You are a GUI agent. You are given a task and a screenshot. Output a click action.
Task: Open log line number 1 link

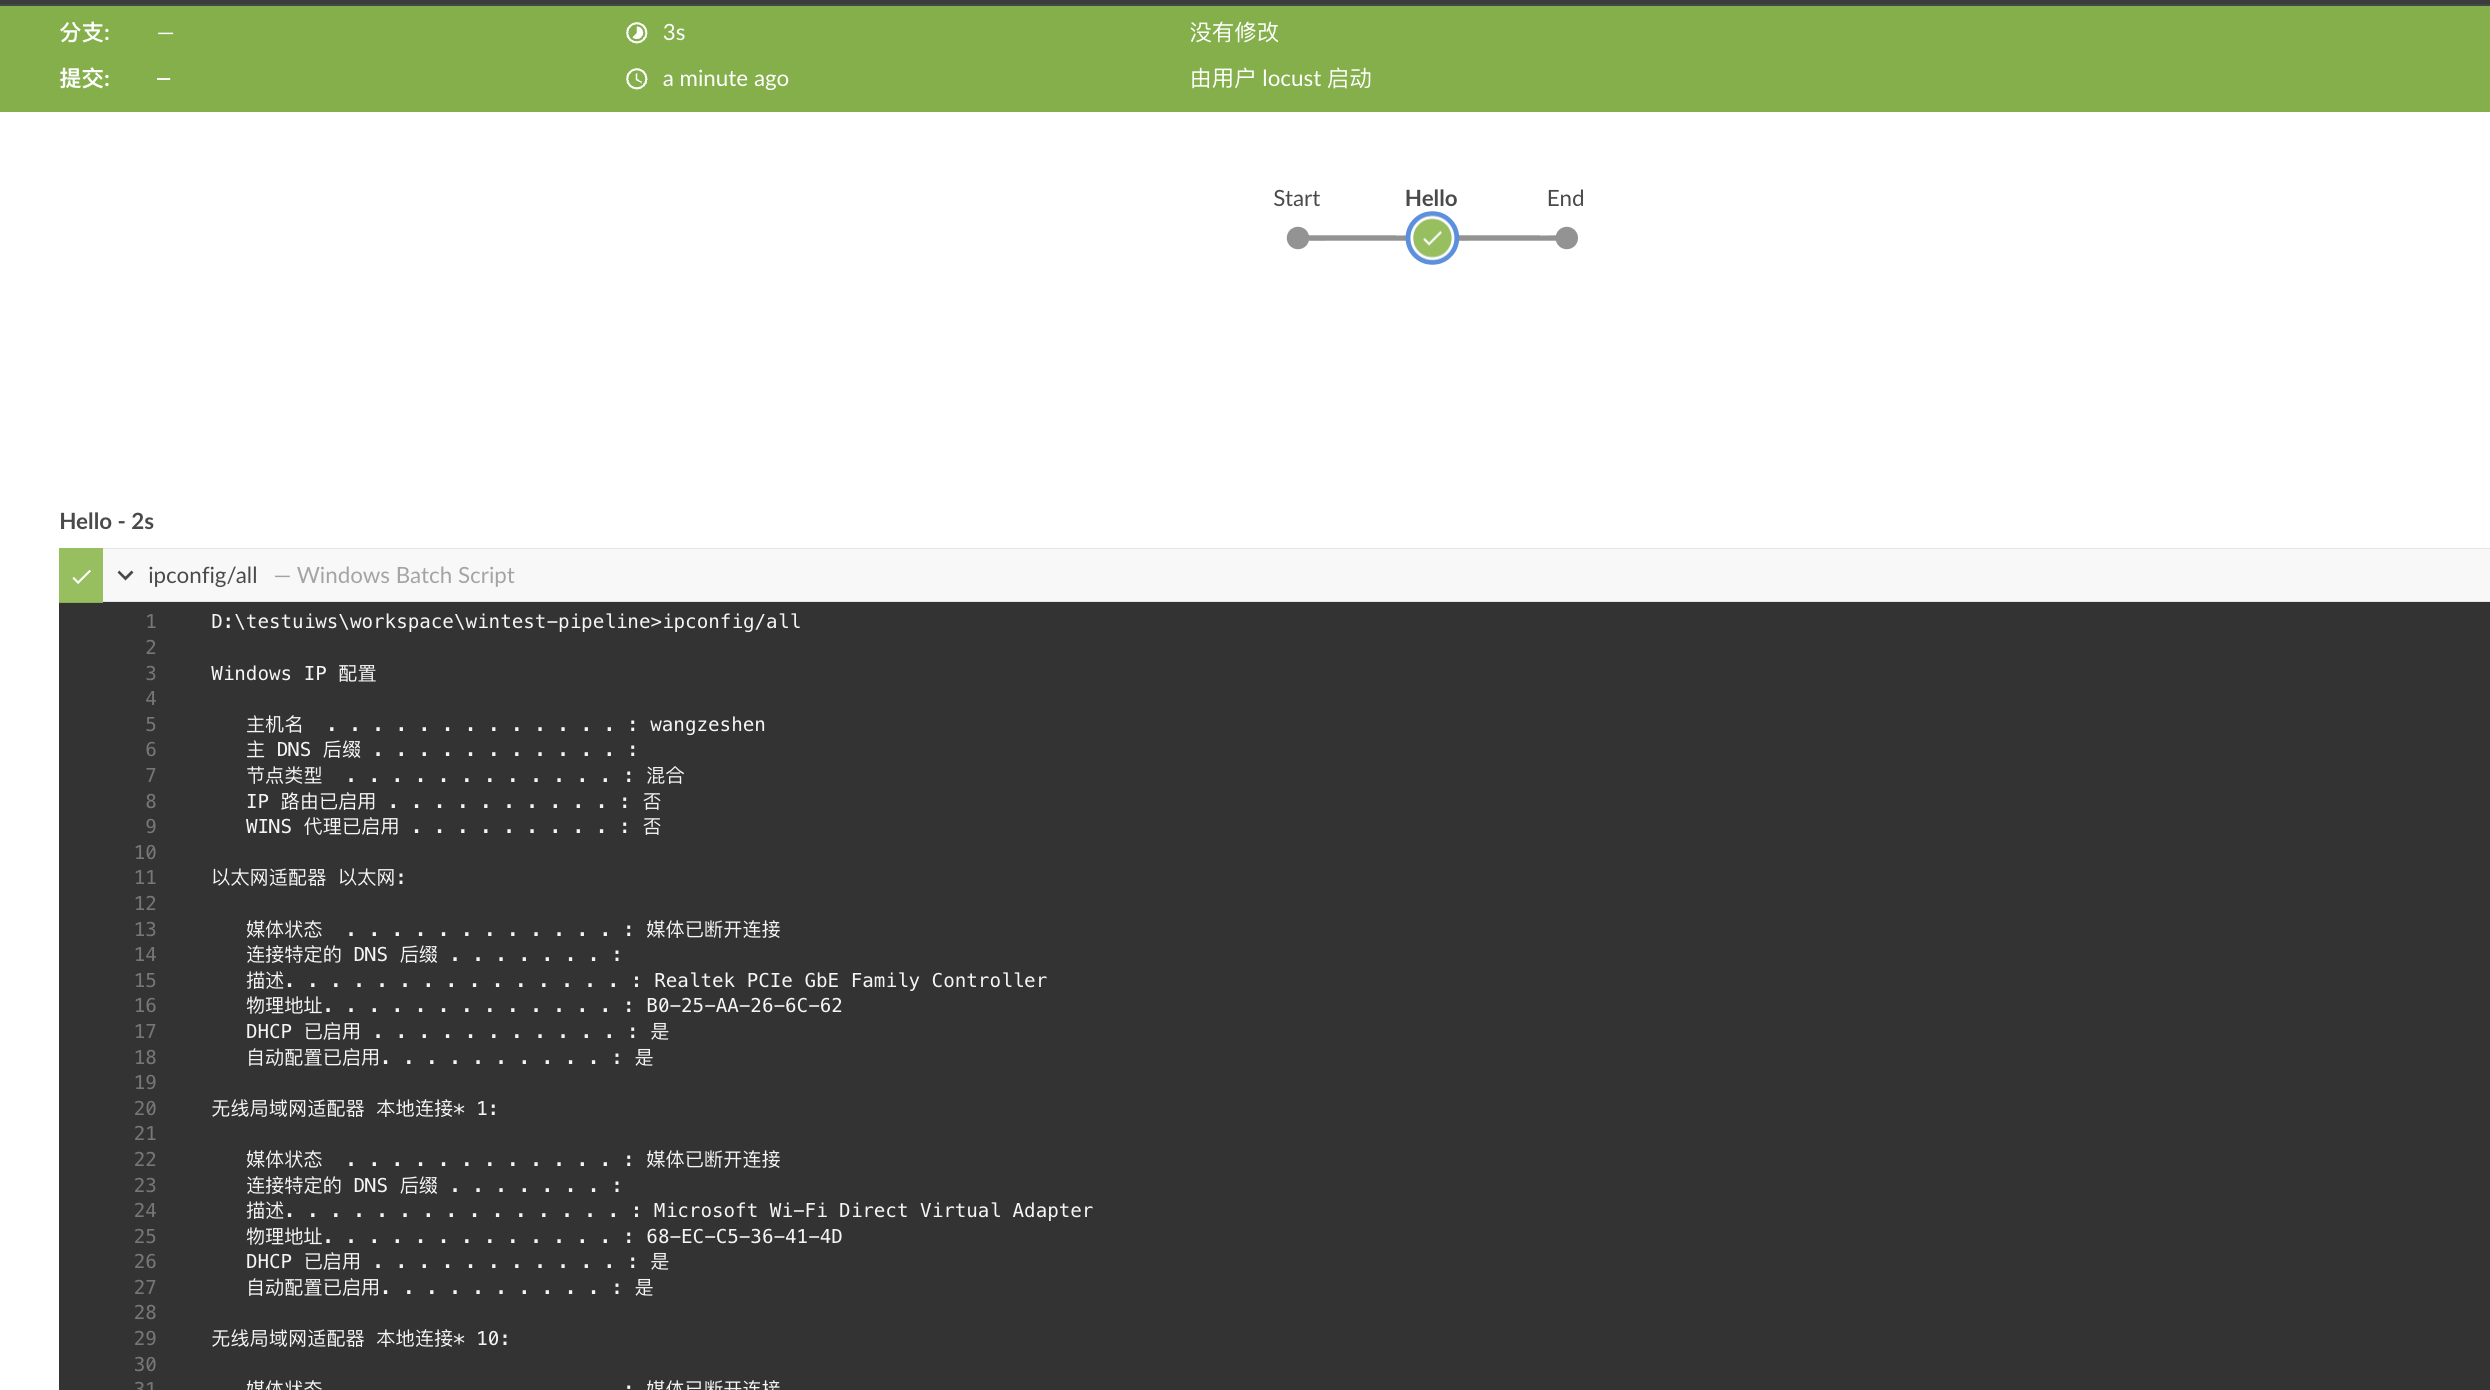[150, 621]
